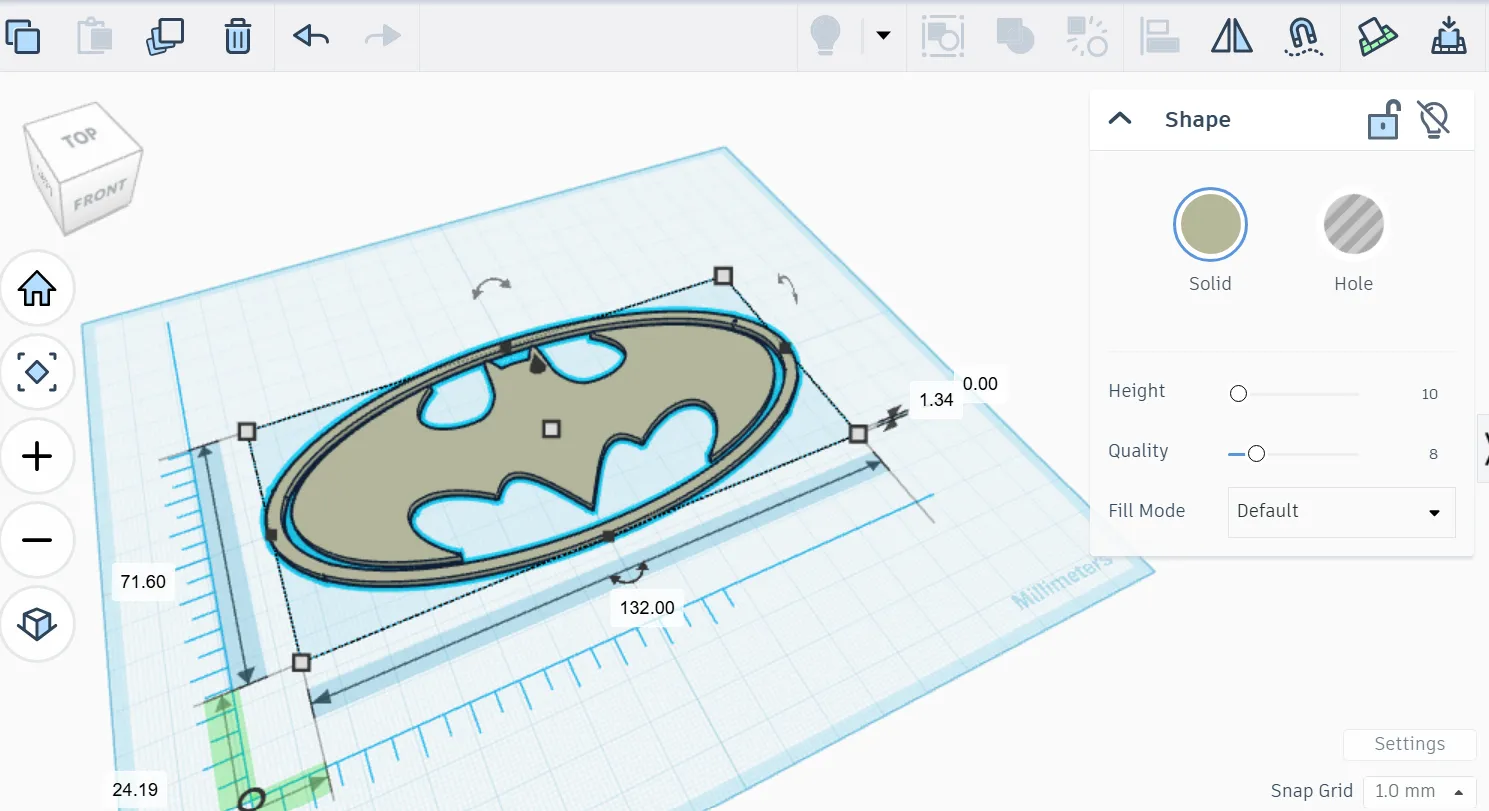This screenshot has height=811, width=1489.
Task: Delete the selected shape
Action: point(237,36)
